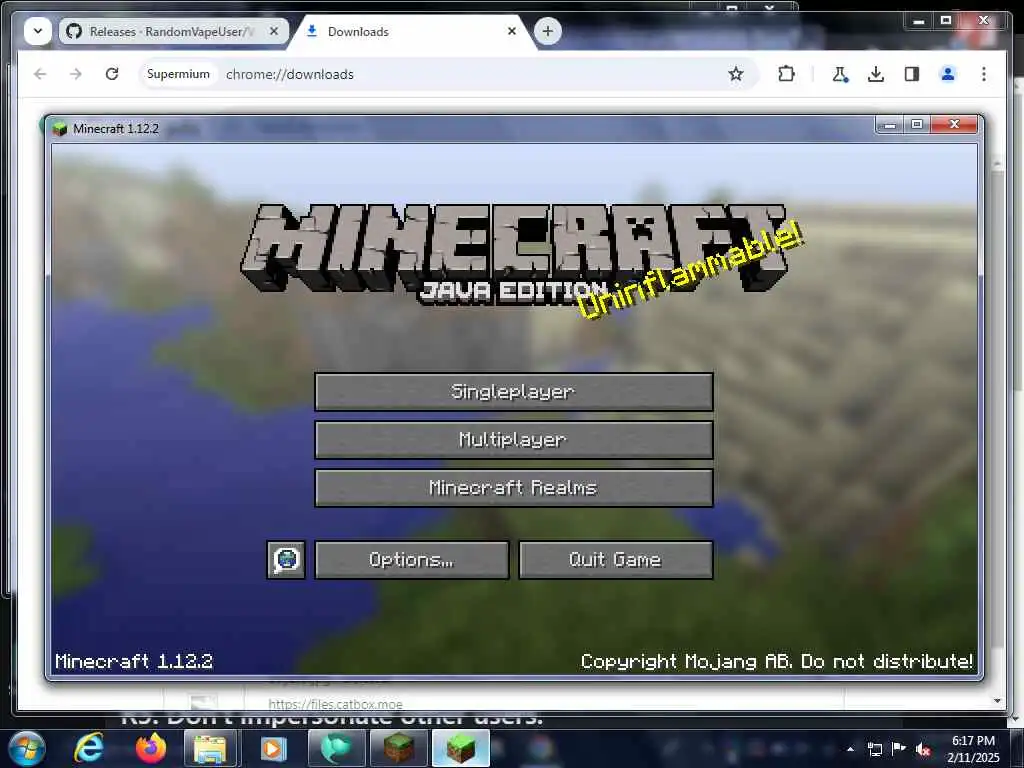Click Quit Game button
Viewport: 1024px width, 768px height.
point(616,560)
